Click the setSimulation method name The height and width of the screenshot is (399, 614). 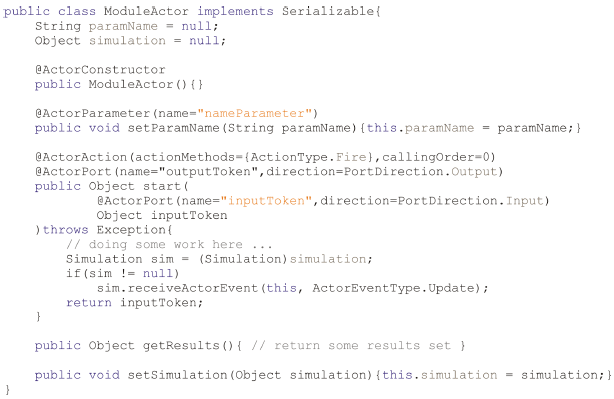click(x=177, y=375)
